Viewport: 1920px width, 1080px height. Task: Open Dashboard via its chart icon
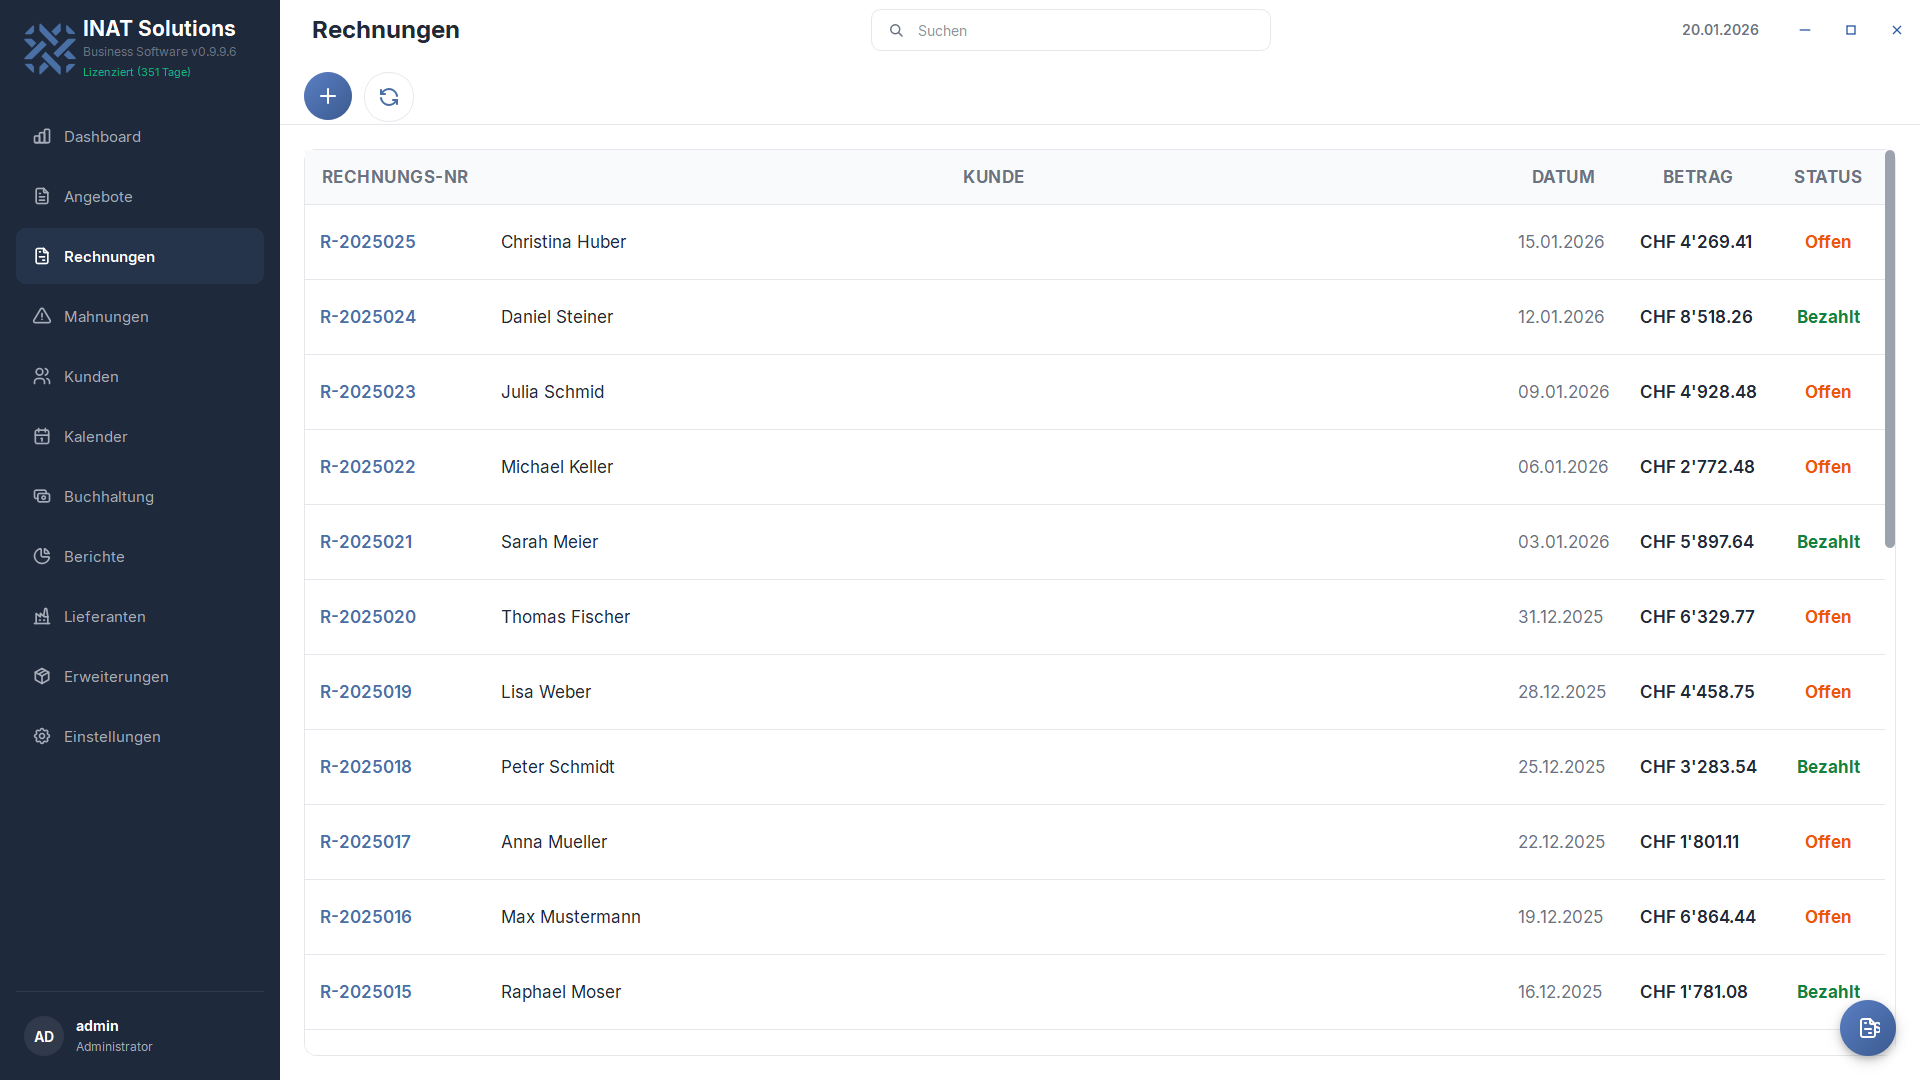click(42, 137)
